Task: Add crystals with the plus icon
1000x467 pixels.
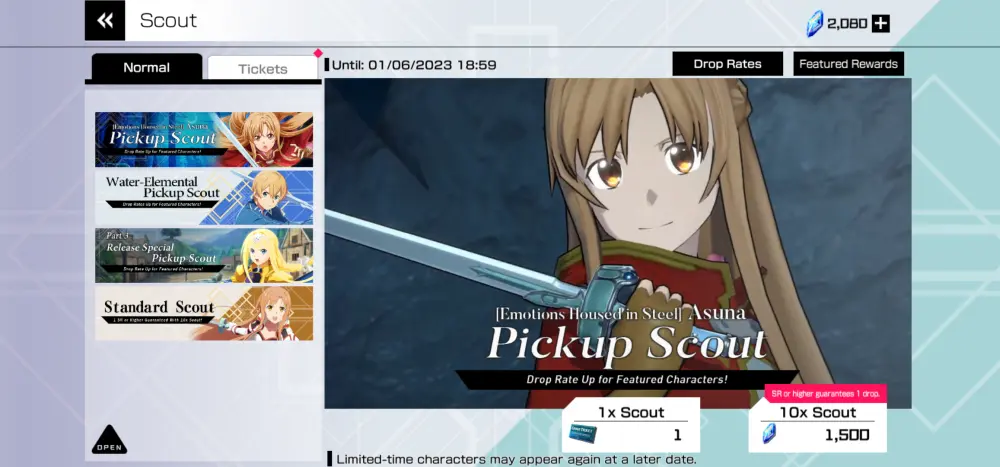Action: click(x=881, y=24)
